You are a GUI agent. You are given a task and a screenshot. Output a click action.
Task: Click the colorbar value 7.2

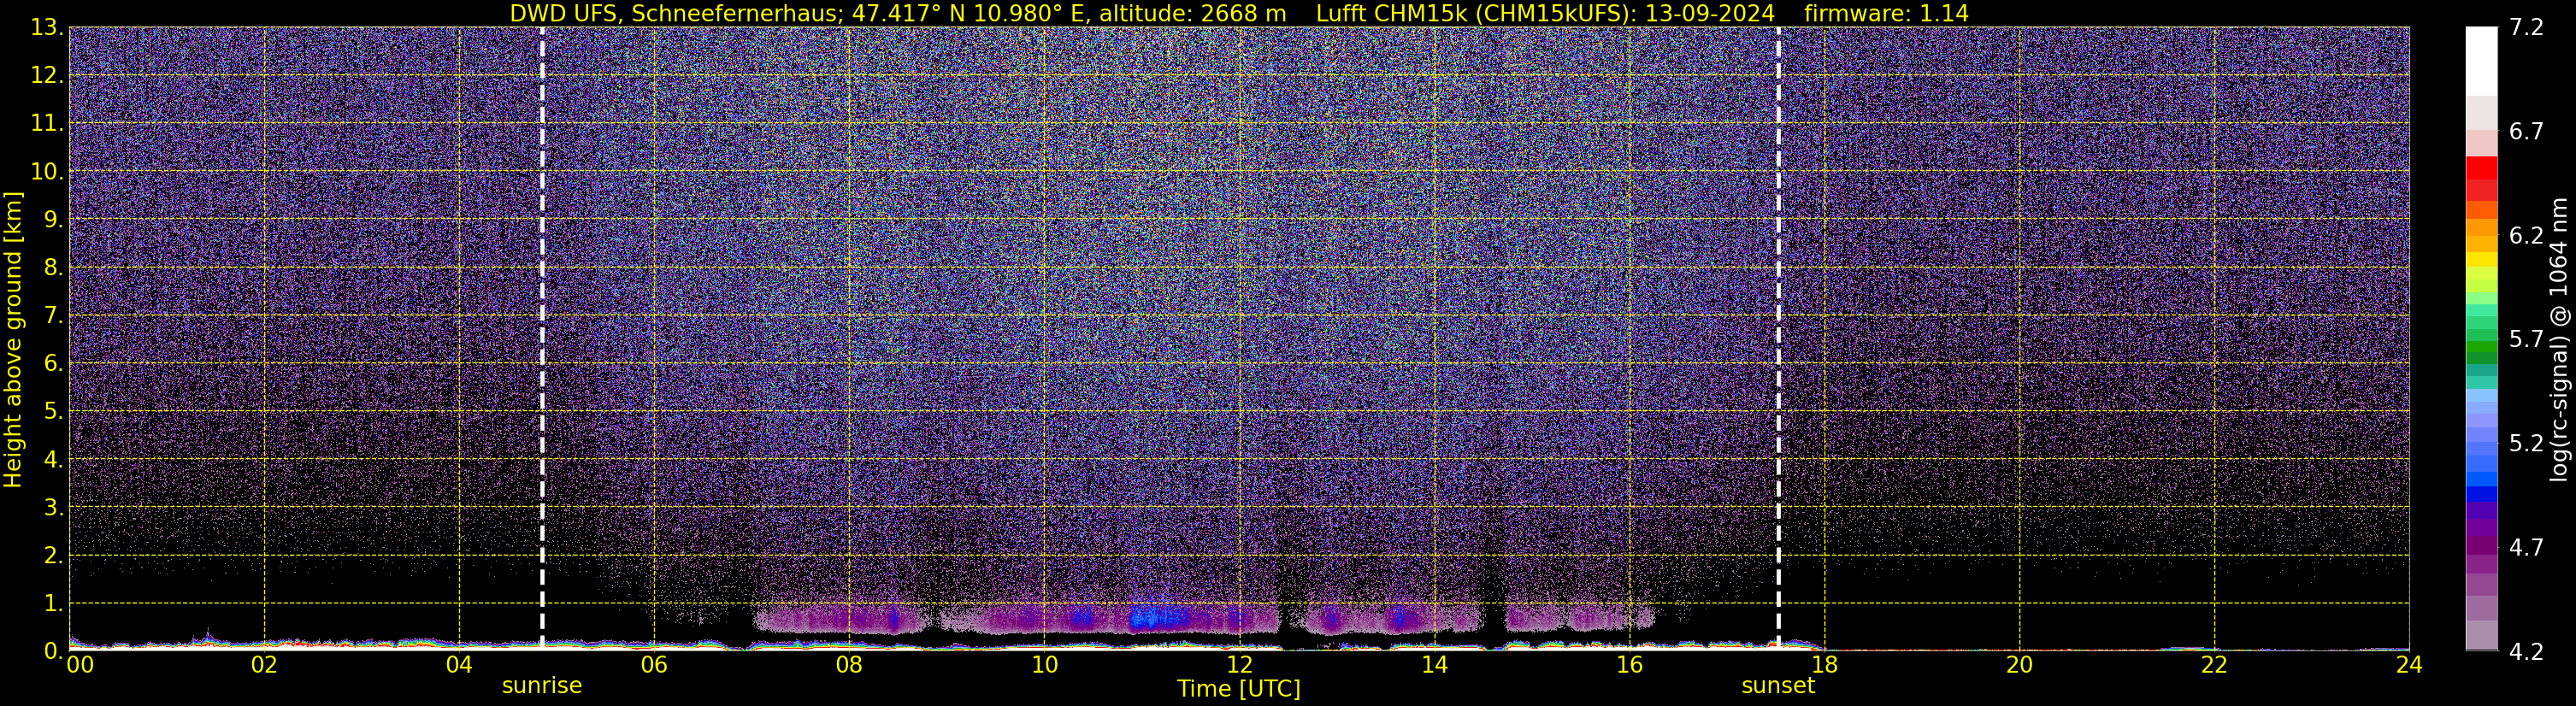tap(2526, 27)
